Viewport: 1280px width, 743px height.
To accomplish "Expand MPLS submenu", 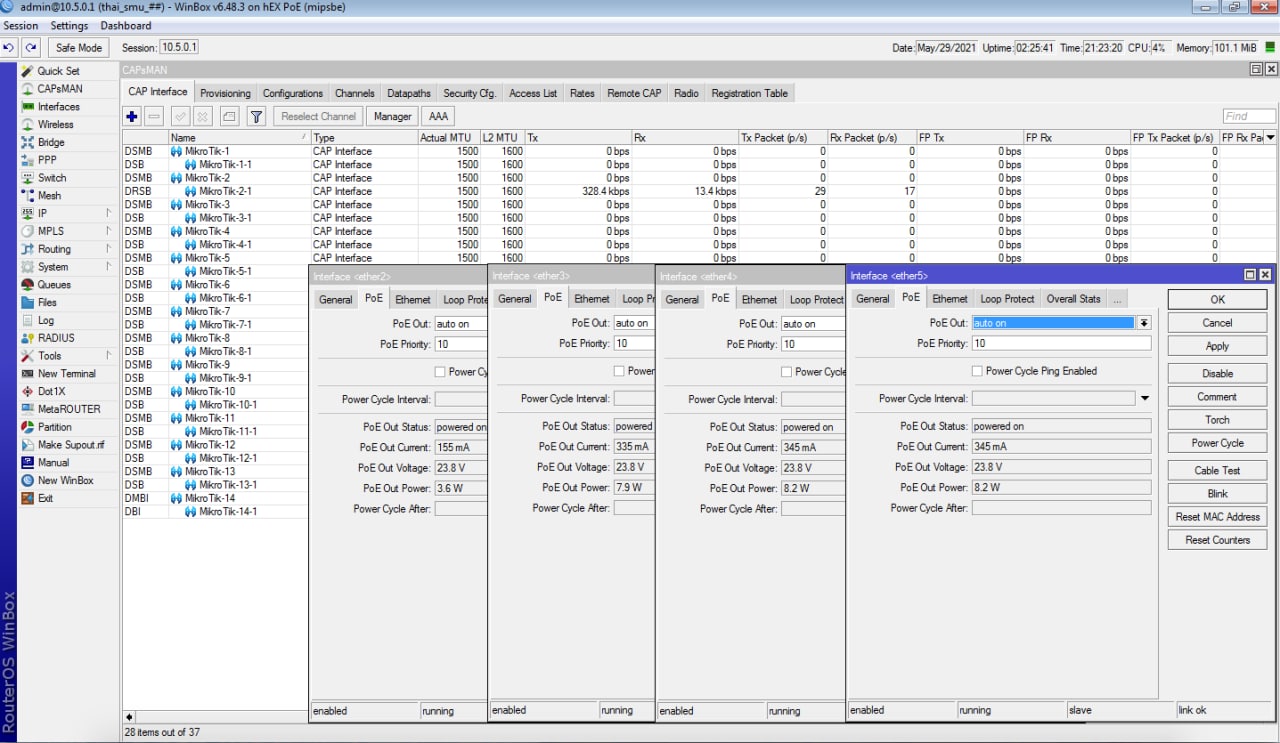I will [108, 231].
